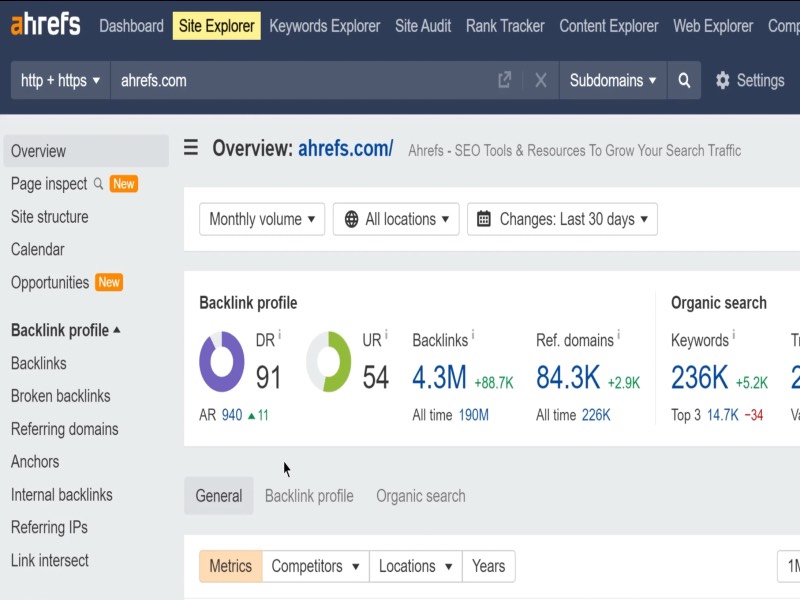Open Changes: Last 30 days dropdown

point(562,219)
